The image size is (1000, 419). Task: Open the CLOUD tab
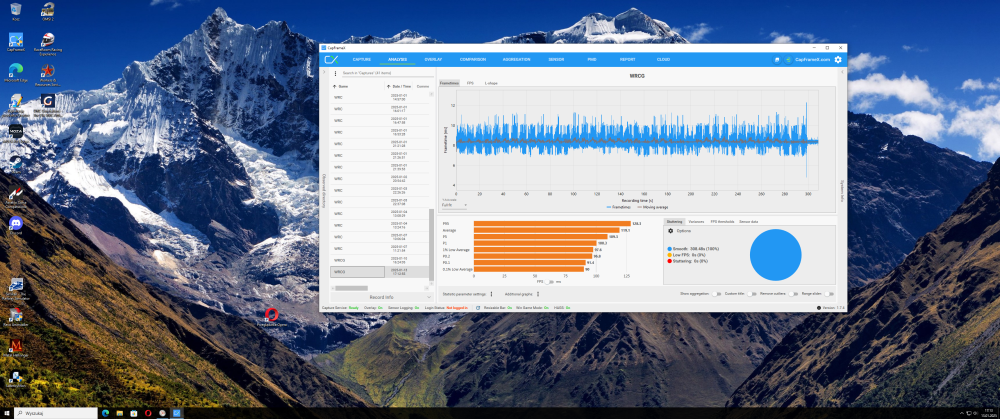click(x=663, y=59)
